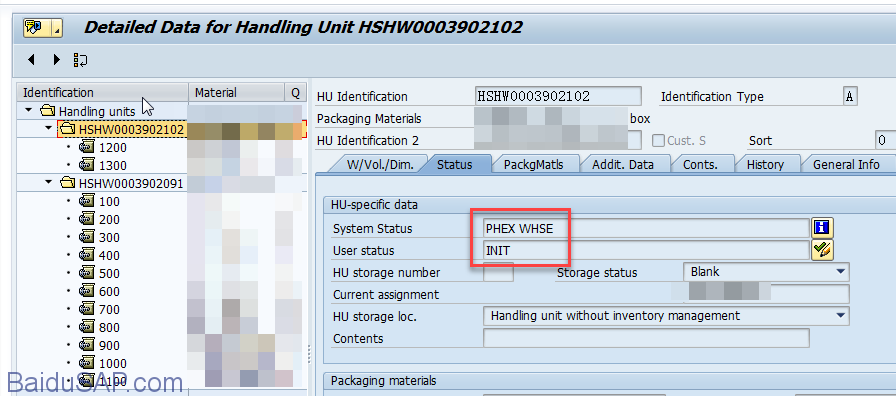This screenshot has height=396, width=896.
Task: Click item icon next to 800
Action: [x=87, y=327]
